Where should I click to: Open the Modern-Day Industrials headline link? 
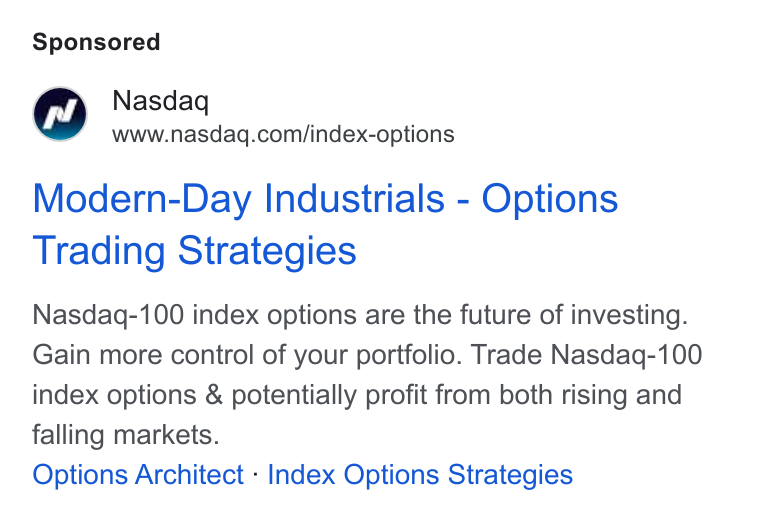[x=325, y=224]
